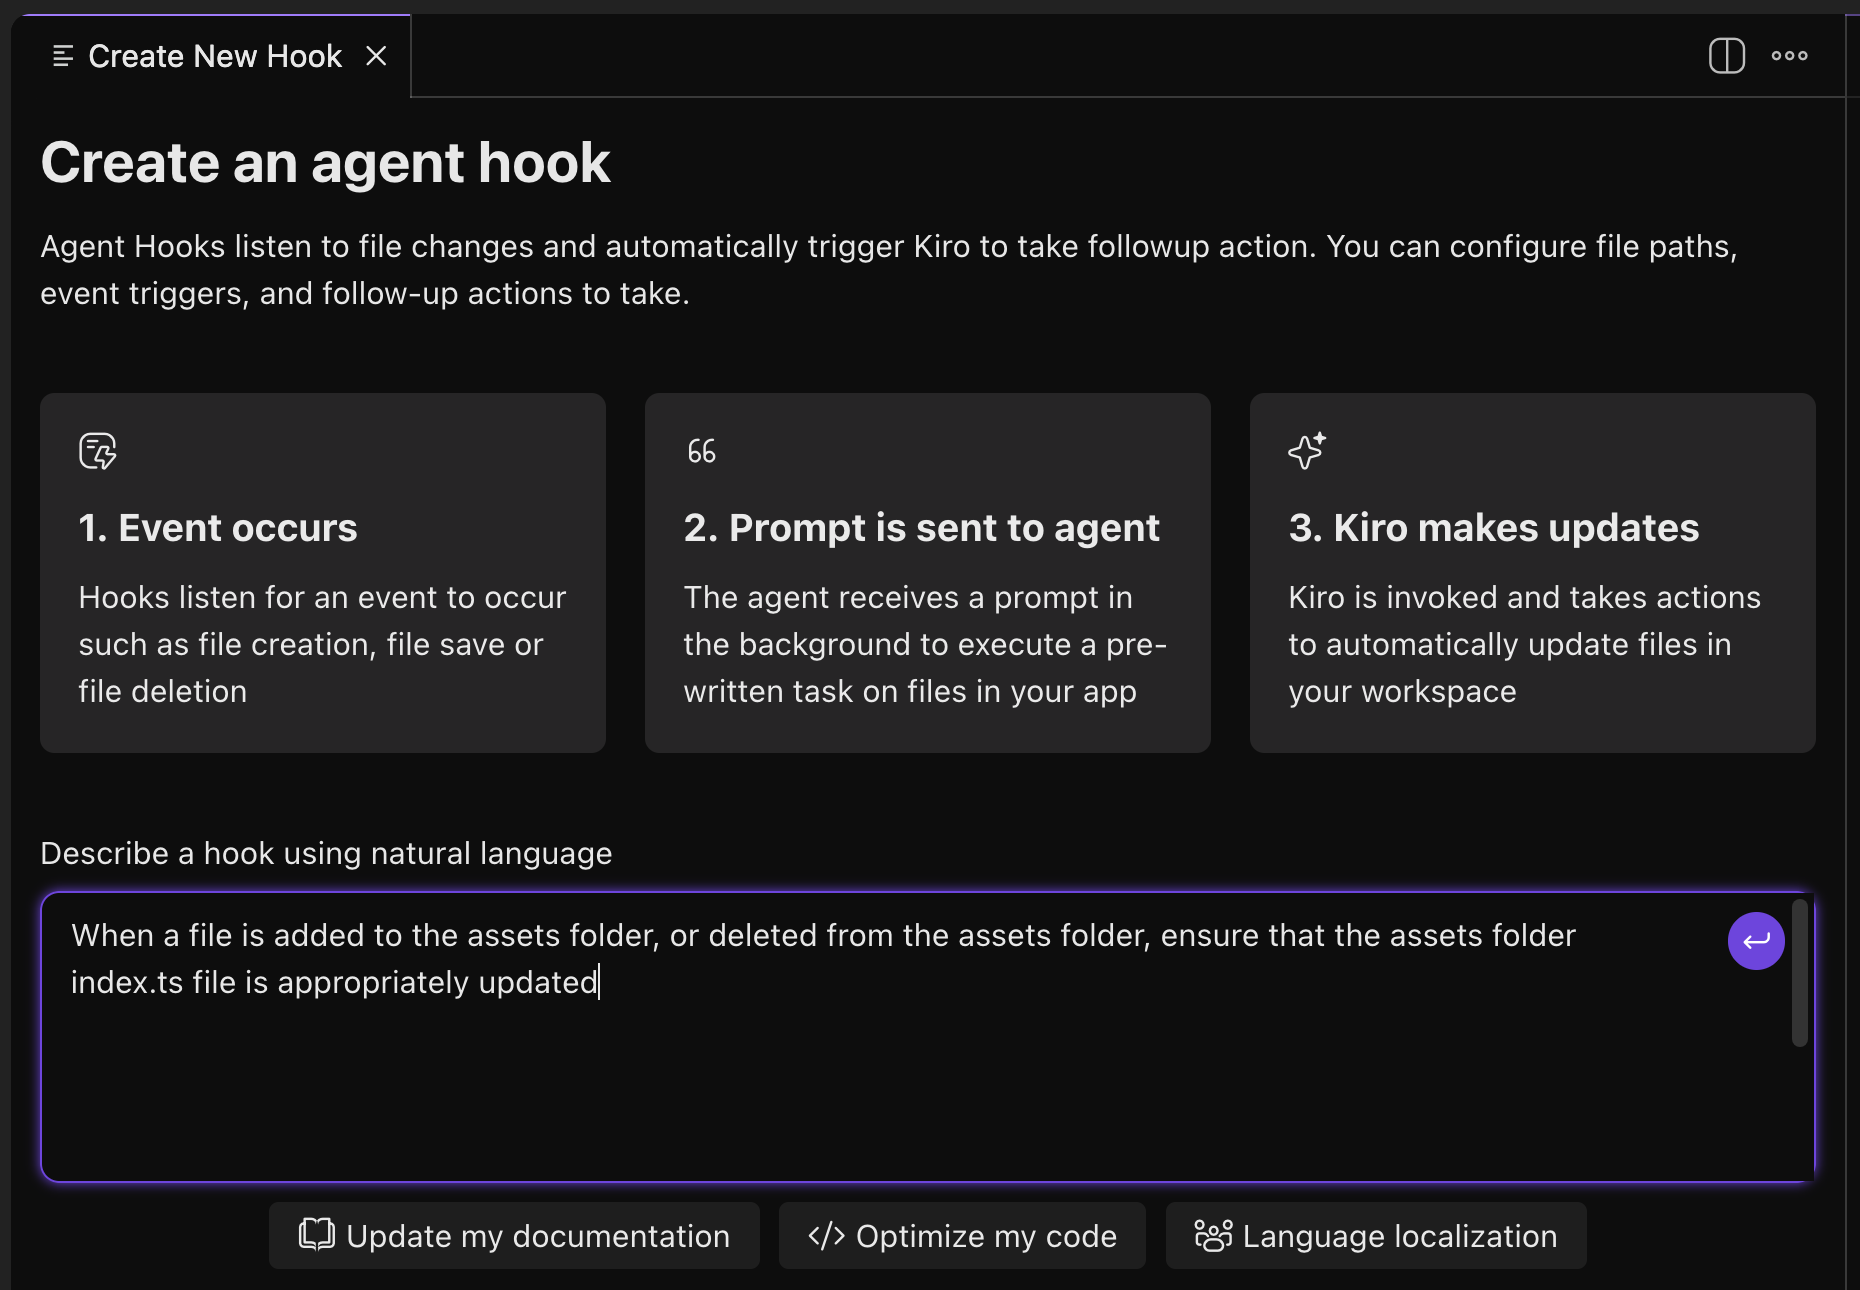Click the sparkle icon in Kiro updates card
This screenshot has width=1860, height=1290.
tap(1307, 451)
